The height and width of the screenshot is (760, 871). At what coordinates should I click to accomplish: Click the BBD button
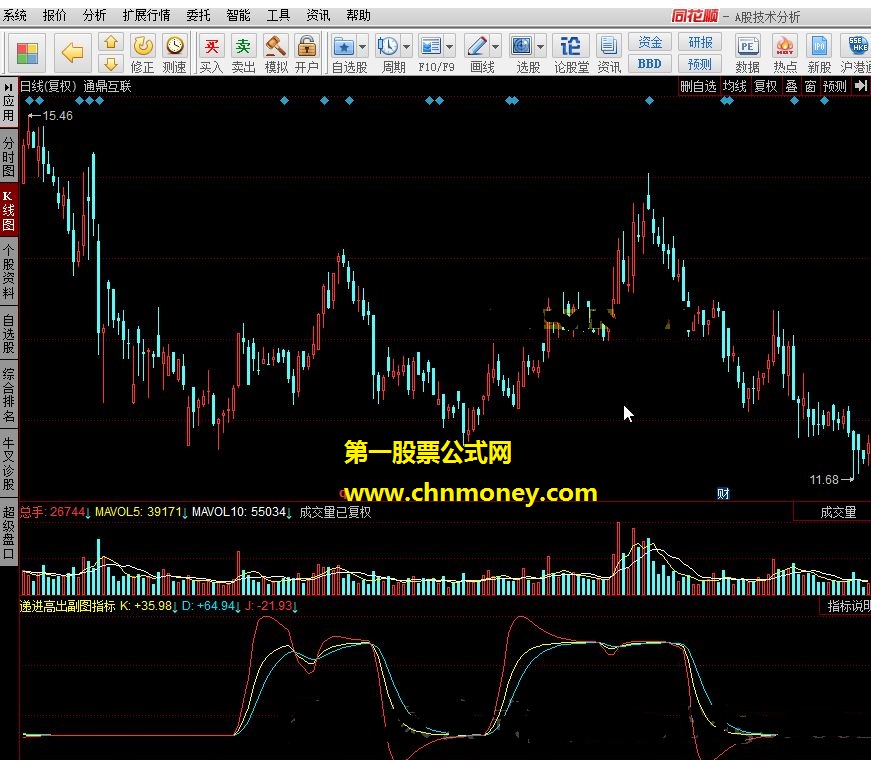(649, 64)
